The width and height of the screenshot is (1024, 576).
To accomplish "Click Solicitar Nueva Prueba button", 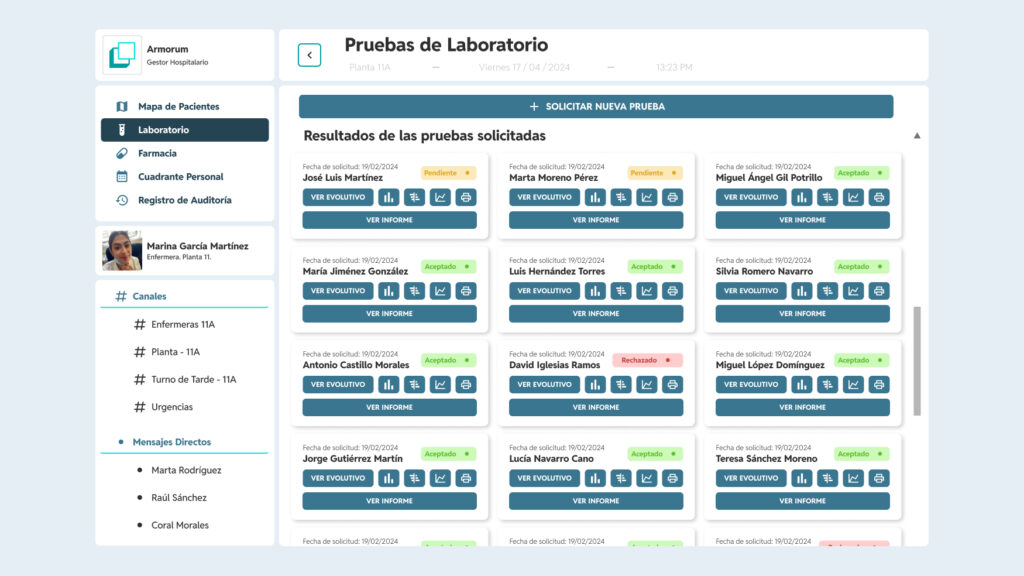I will [596, 106].
